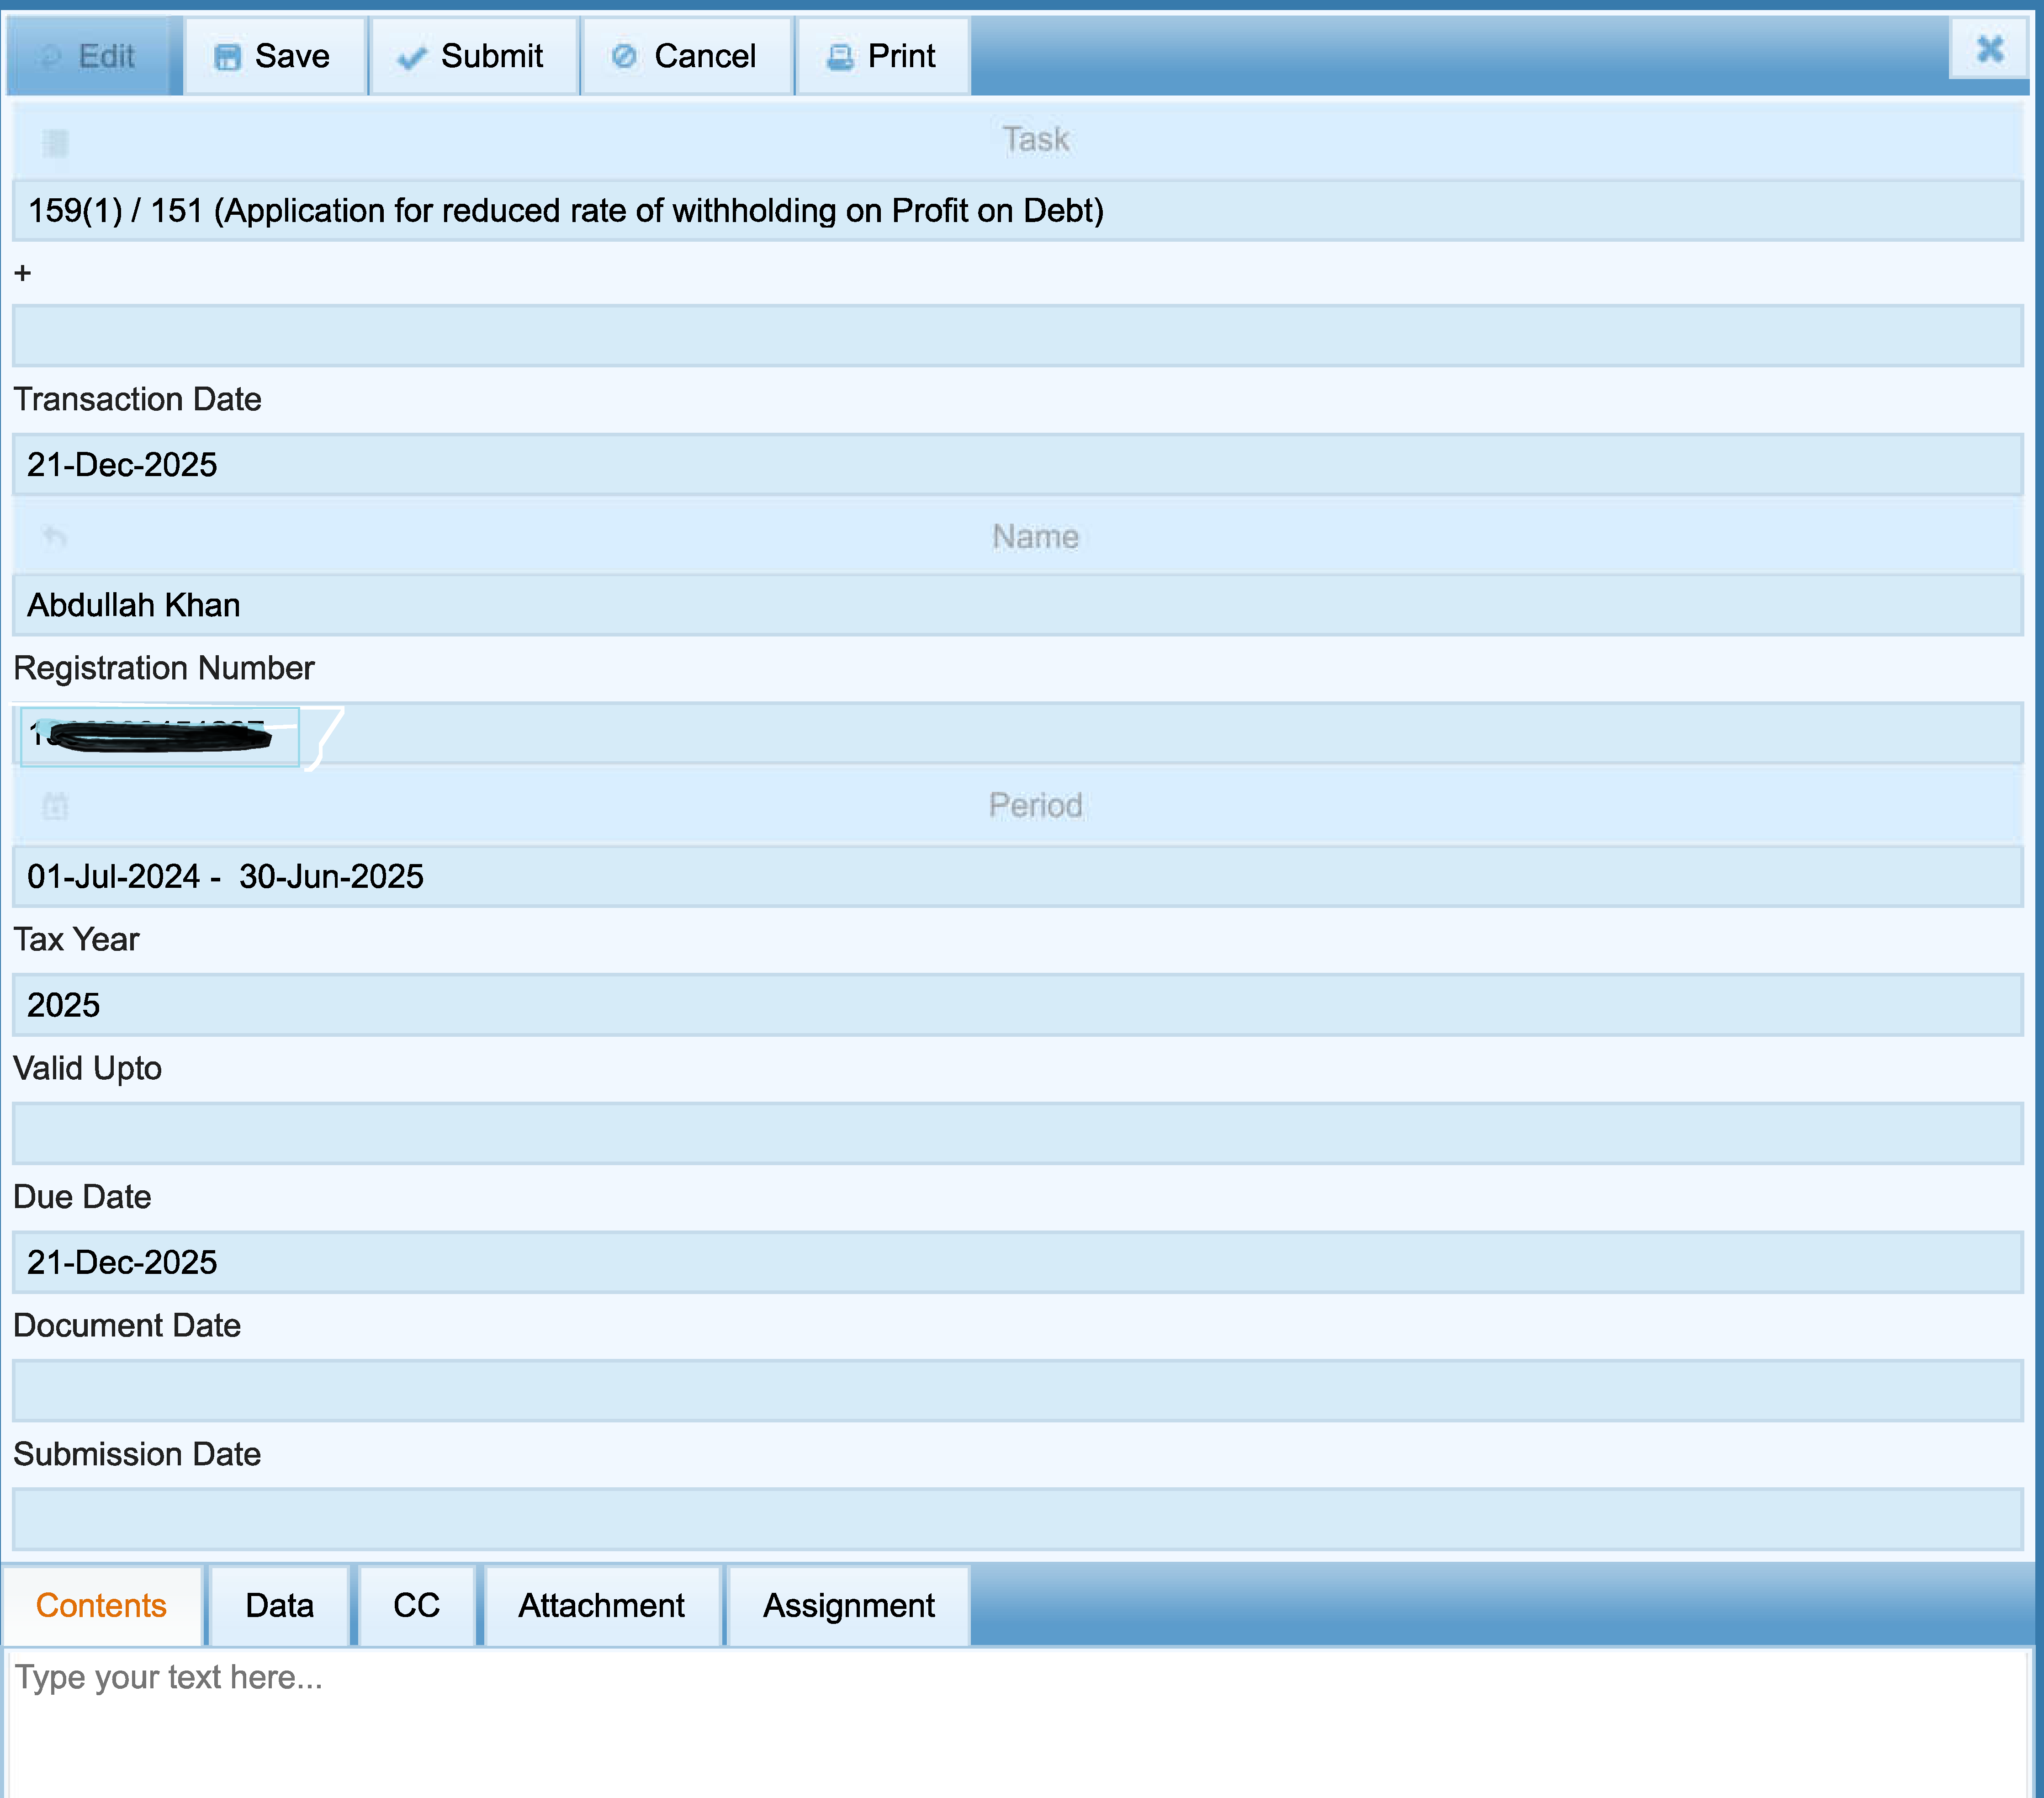Click the Submit checkmark icon
Screen dimensions: 2044x1798
411,58
